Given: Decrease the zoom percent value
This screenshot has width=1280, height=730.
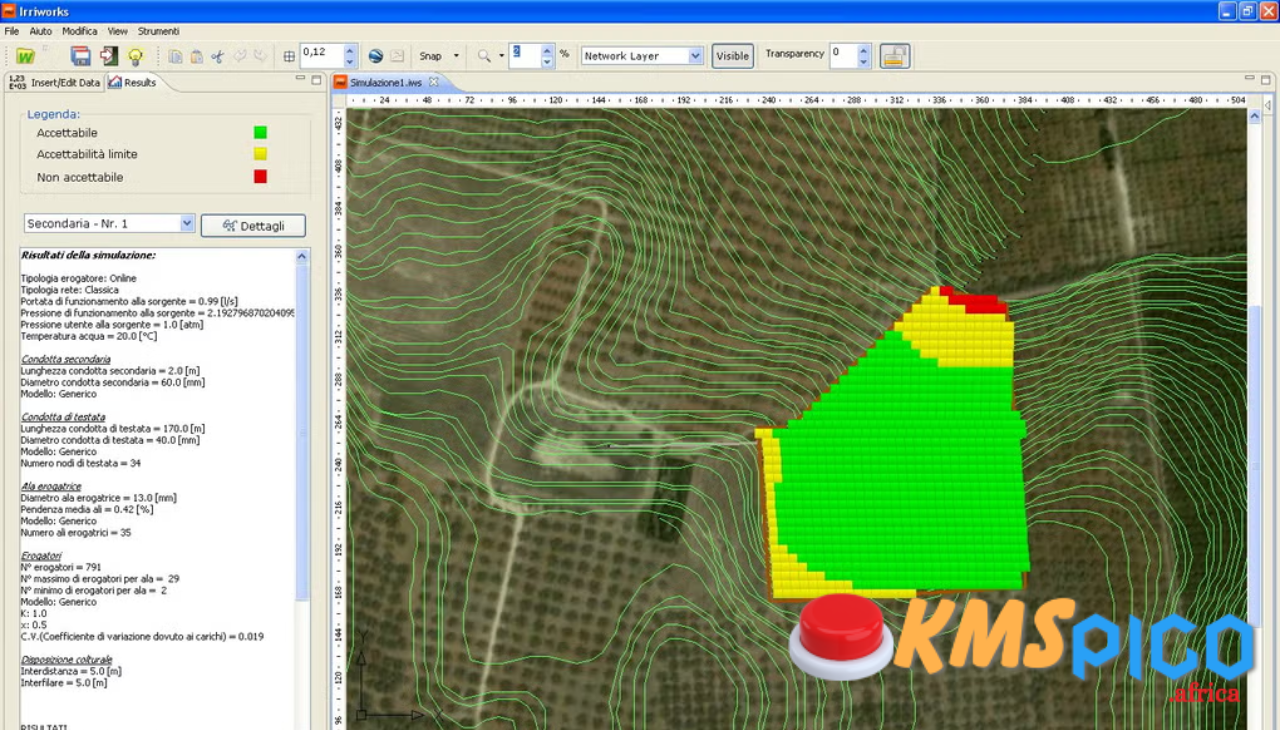Looking at the screenshot, I should pyautogui.click(x=547, y=62).
